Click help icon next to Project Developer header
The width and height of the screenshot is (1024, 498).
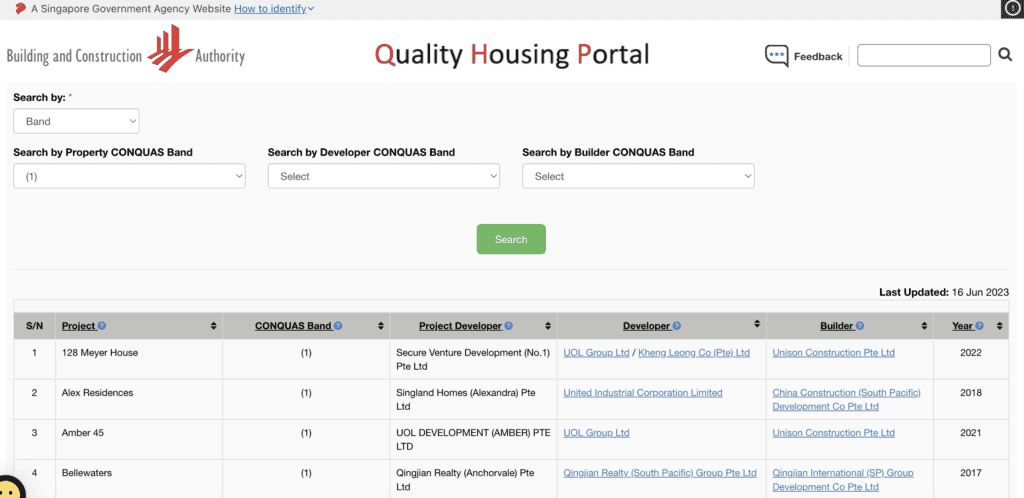point(509,326)
